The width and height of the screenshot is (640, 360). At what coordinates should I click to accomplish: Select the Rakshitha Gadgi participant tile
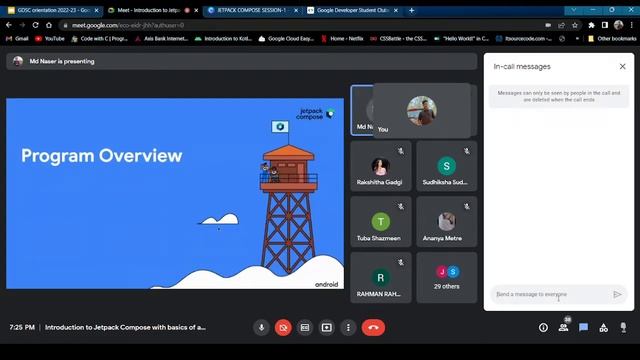point(380,166)
